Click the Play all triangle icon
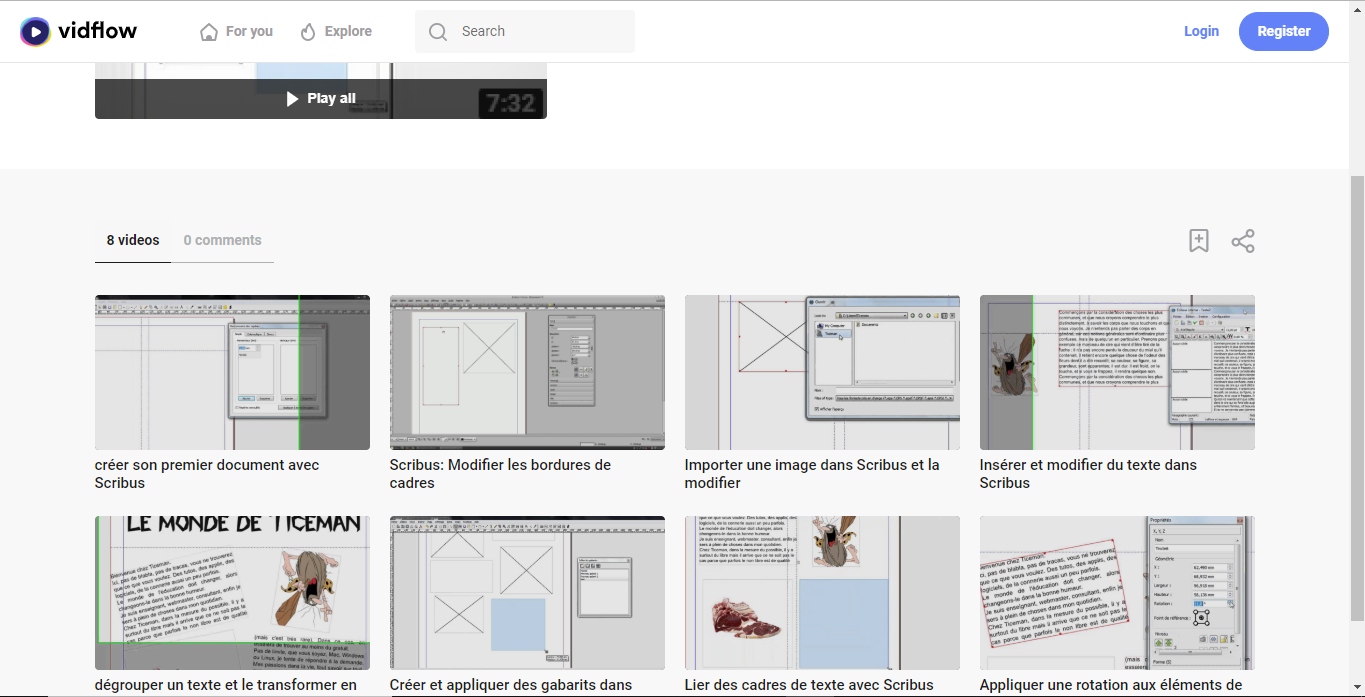 293,98
